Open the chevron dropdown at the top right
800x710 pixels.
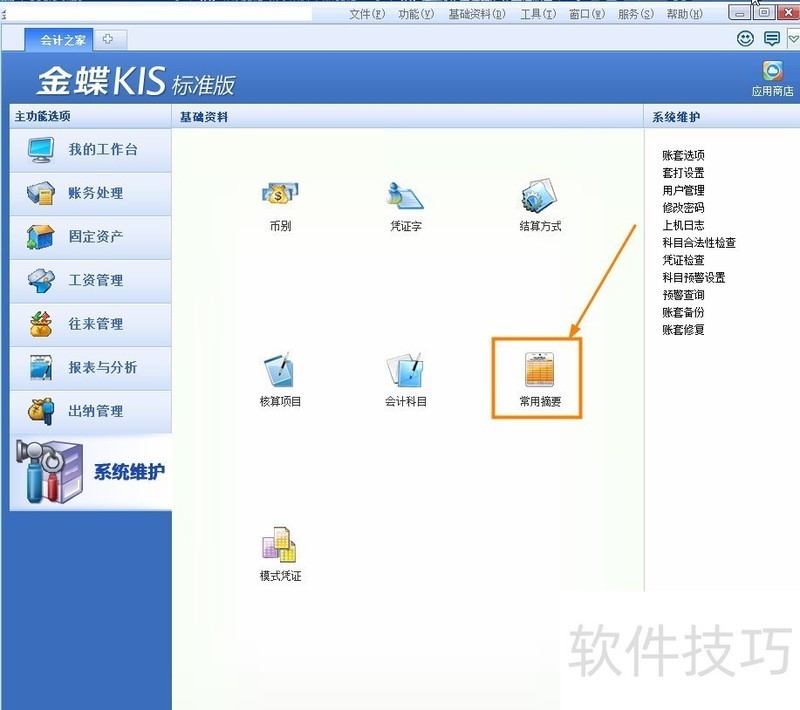pyautogui.click(x=793, y=38)
